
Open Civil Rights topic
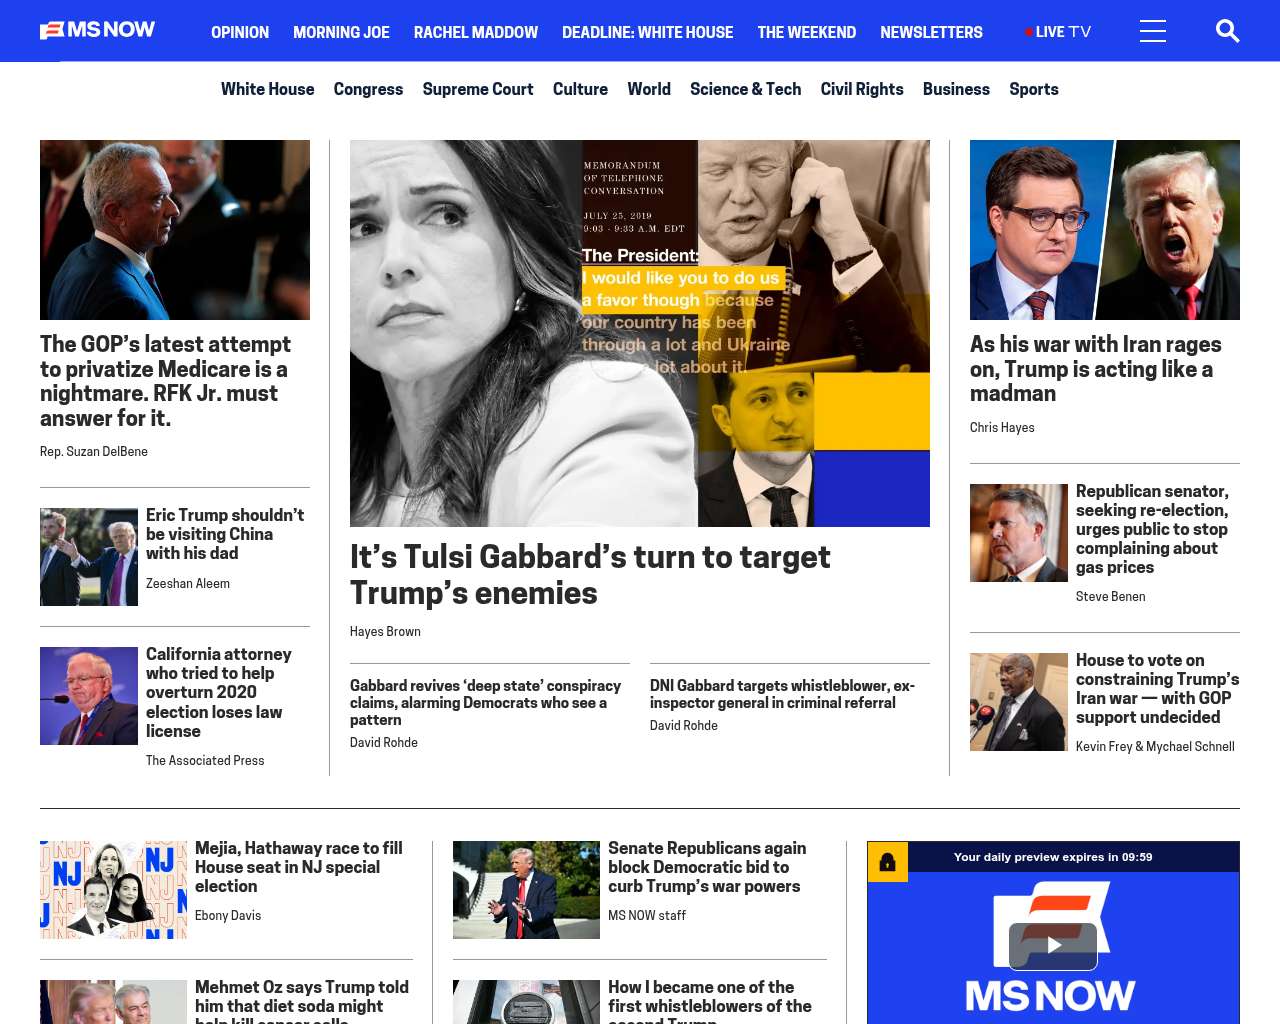tap(862, 89)
